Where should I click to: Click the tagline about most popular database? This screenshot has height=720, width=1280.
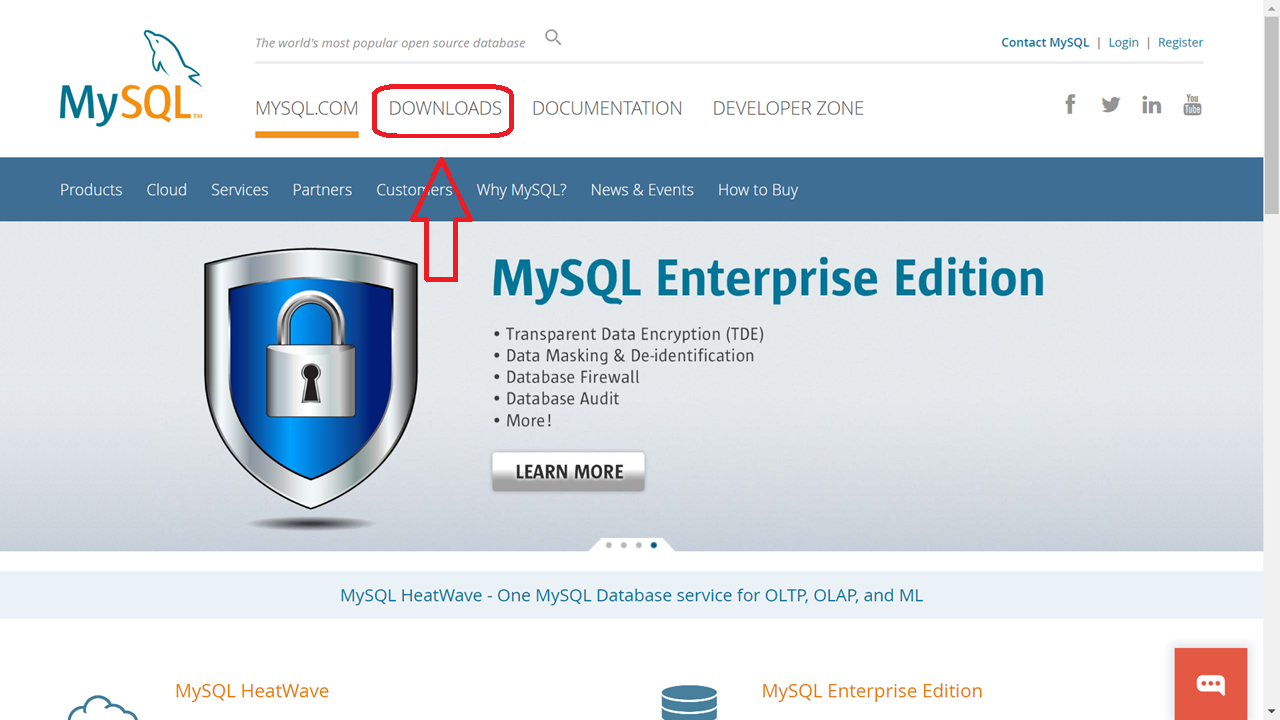[390, 43]
